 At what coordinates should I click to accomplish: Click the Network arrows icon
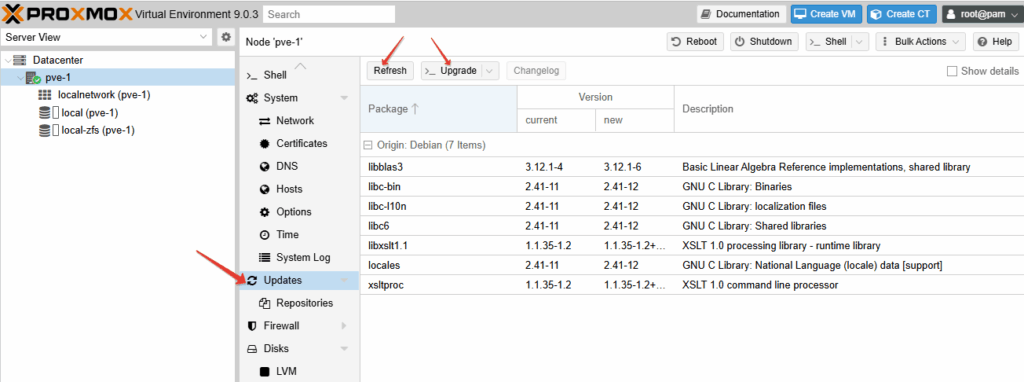click(x=264, y=121)
